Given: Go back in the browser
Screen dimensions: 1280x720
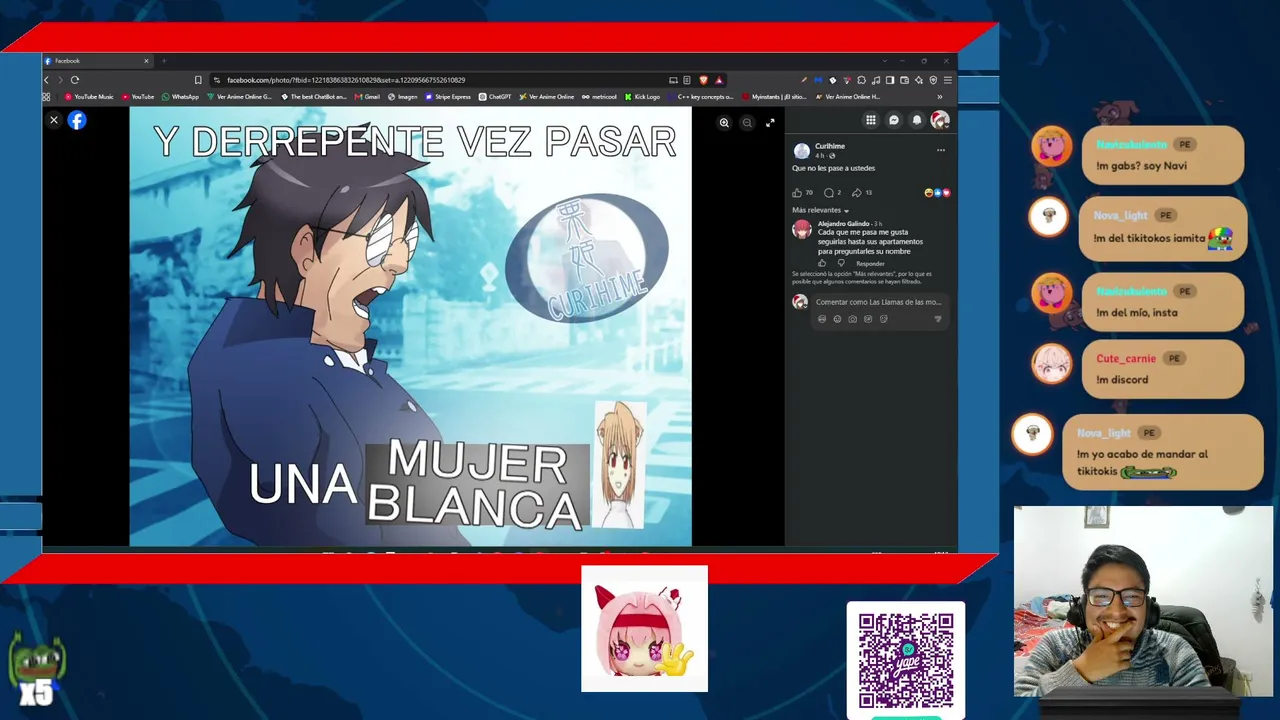Looking at the screenshot, I should (x=46, y=80).
